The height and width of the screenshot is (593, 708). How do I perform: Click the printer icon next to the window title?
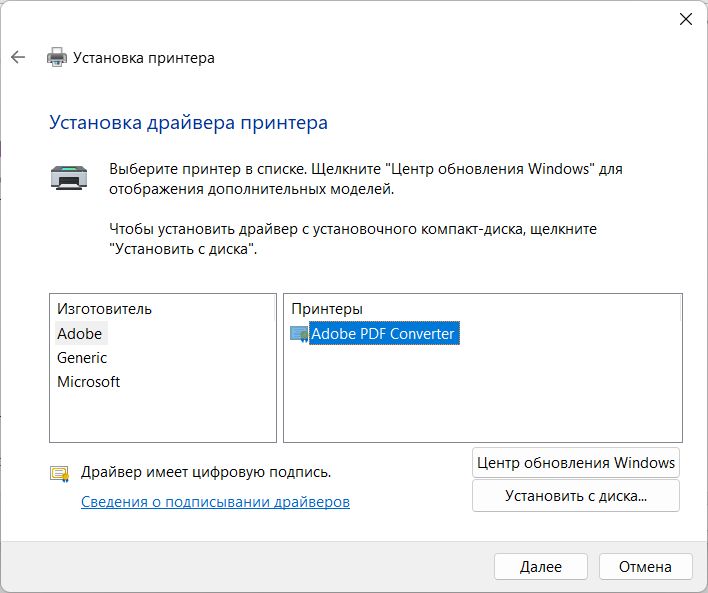pyautogui.click(x=57, y=57)
